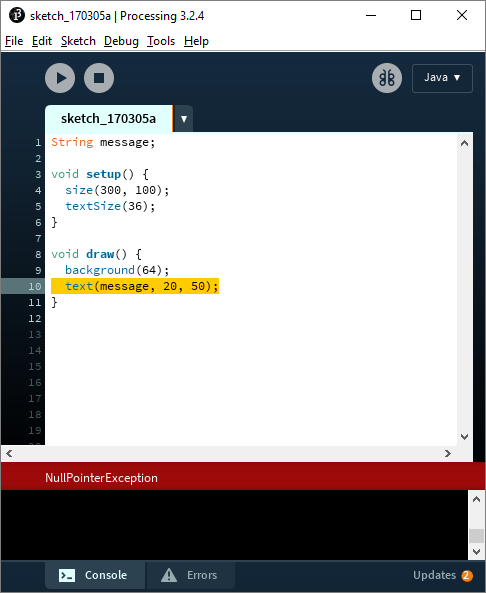The image size is (486, 593).
Task: Click the Updates notification link
Action: [434, 575]
